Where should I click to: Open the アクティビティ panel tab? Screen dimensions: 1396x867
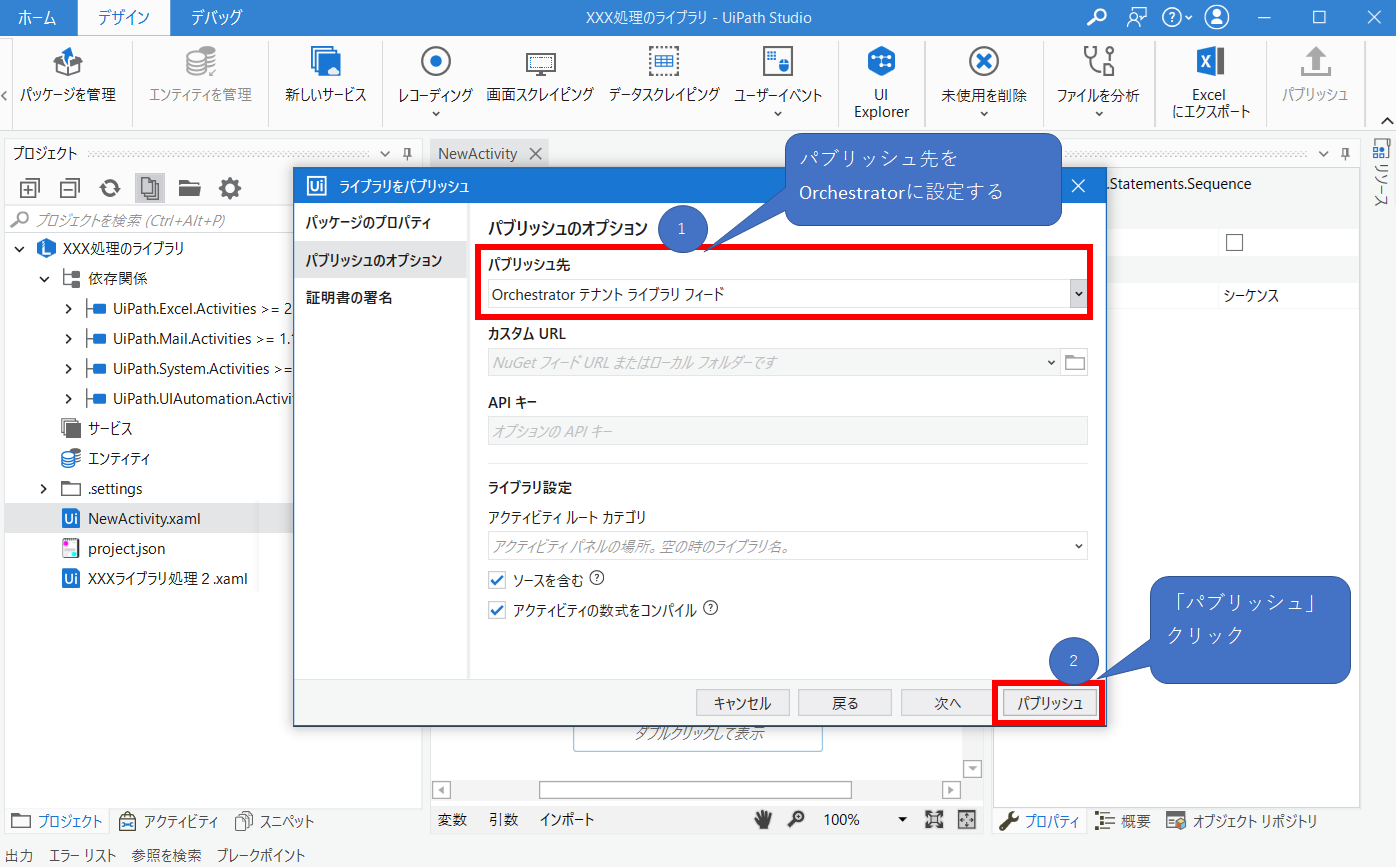click(x=168, y=821)
